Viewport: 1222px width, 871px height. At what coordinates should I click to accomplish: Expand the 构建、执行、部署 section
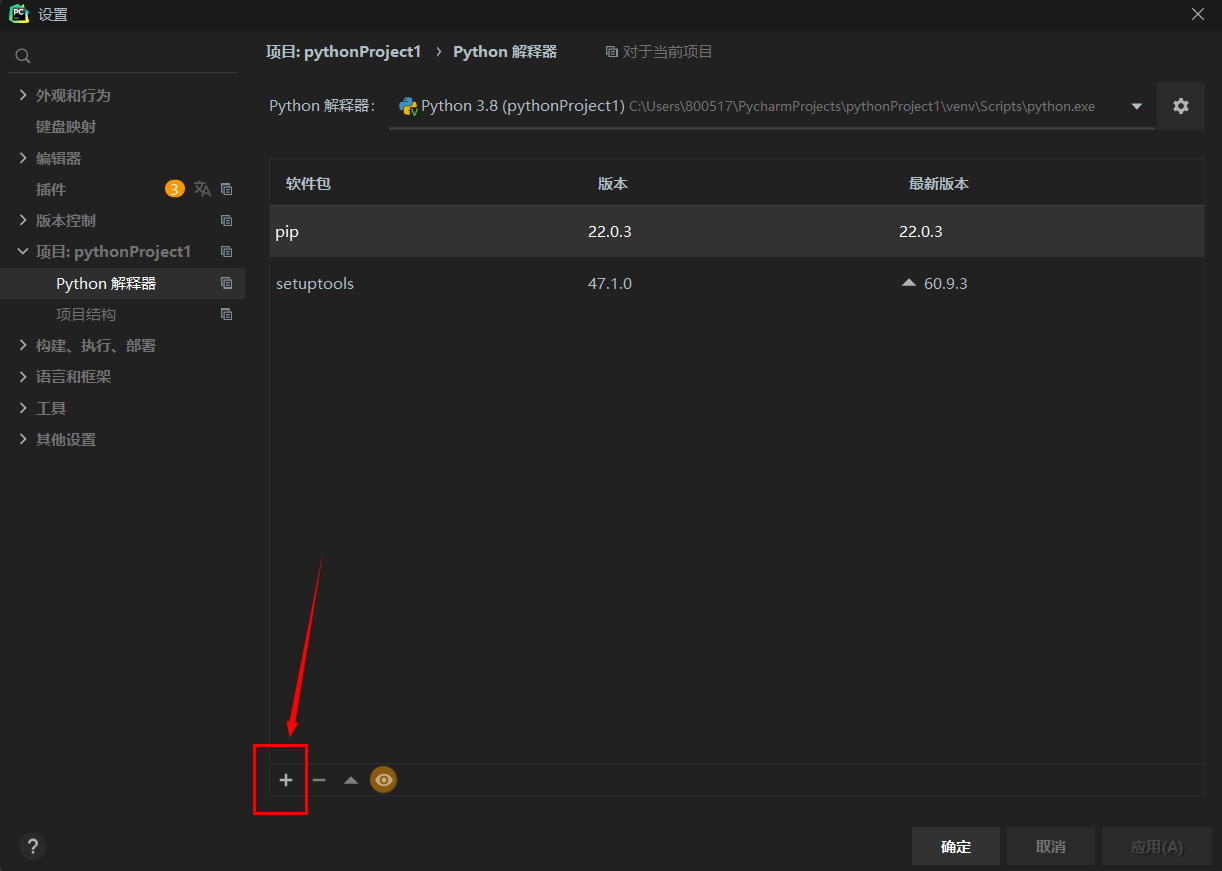click(23, 345)
